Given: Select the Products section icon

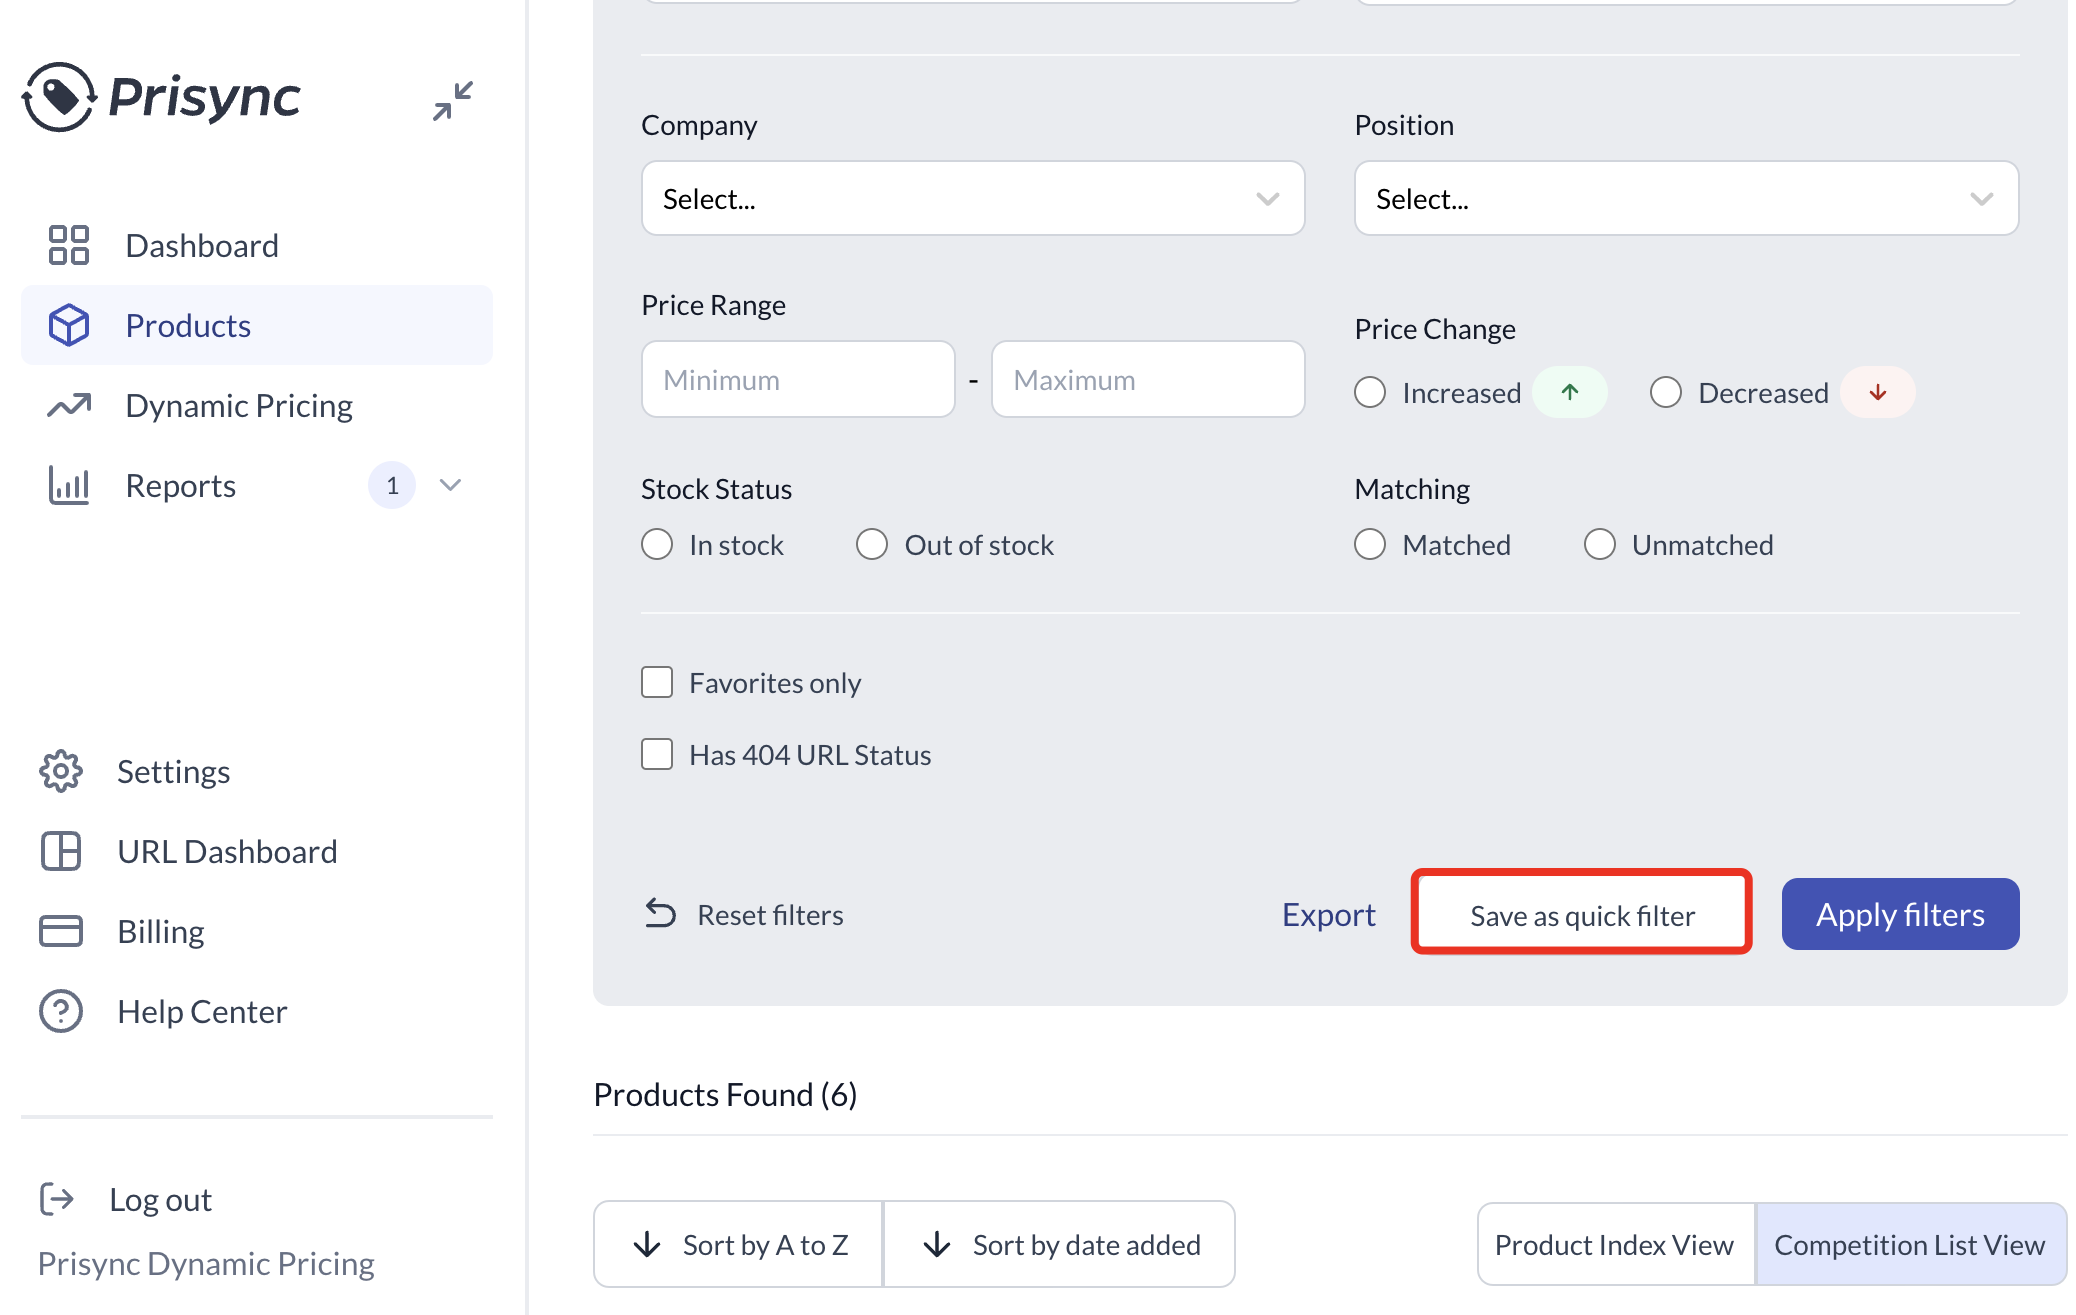Looking at the screenshot, I should tap(68, 324).
